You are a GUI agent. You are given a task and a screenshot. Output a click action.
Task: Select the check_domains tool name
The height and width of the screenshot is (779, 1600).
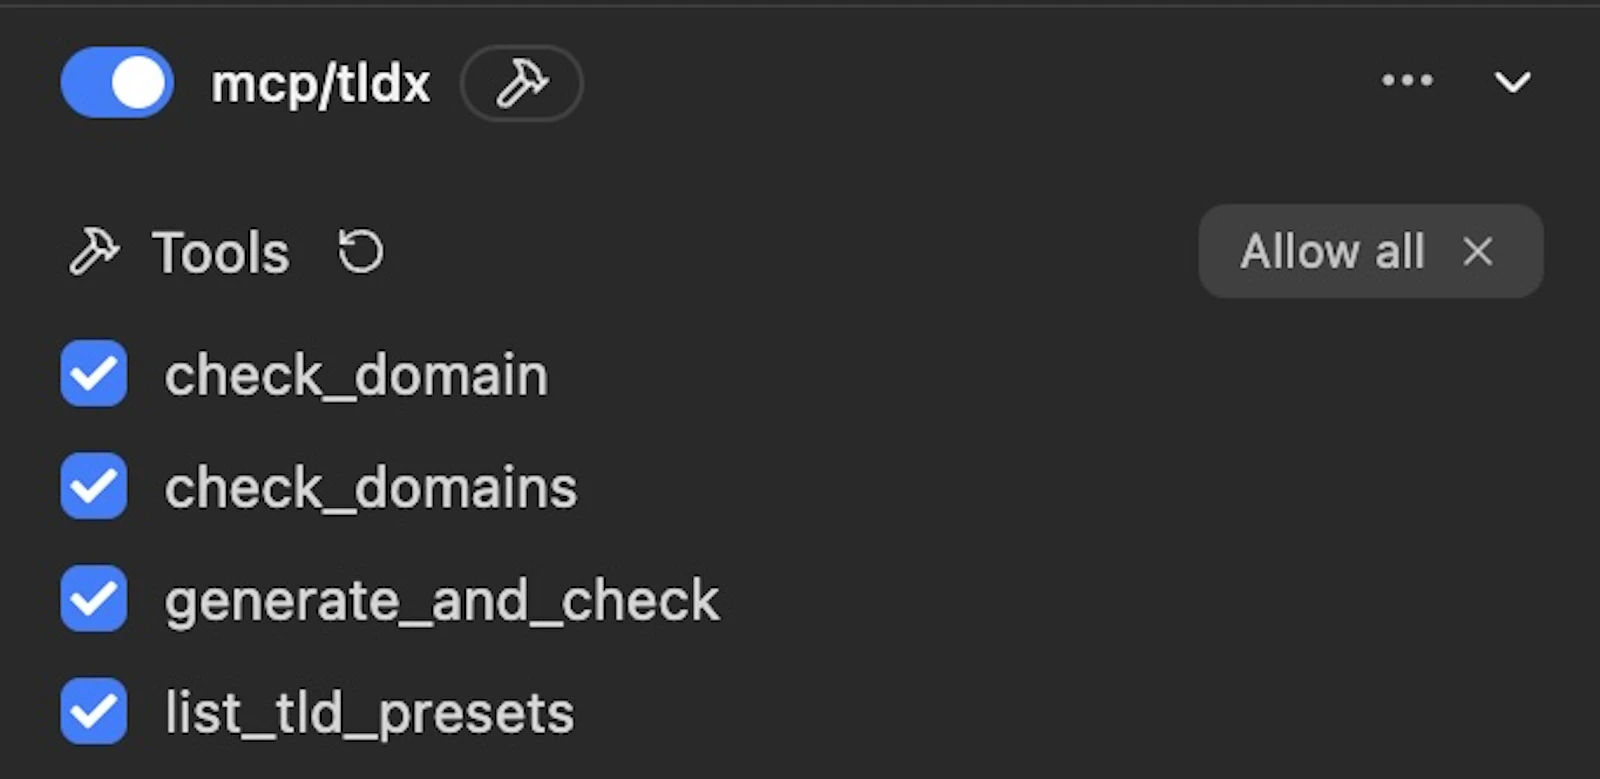point(371,489)
